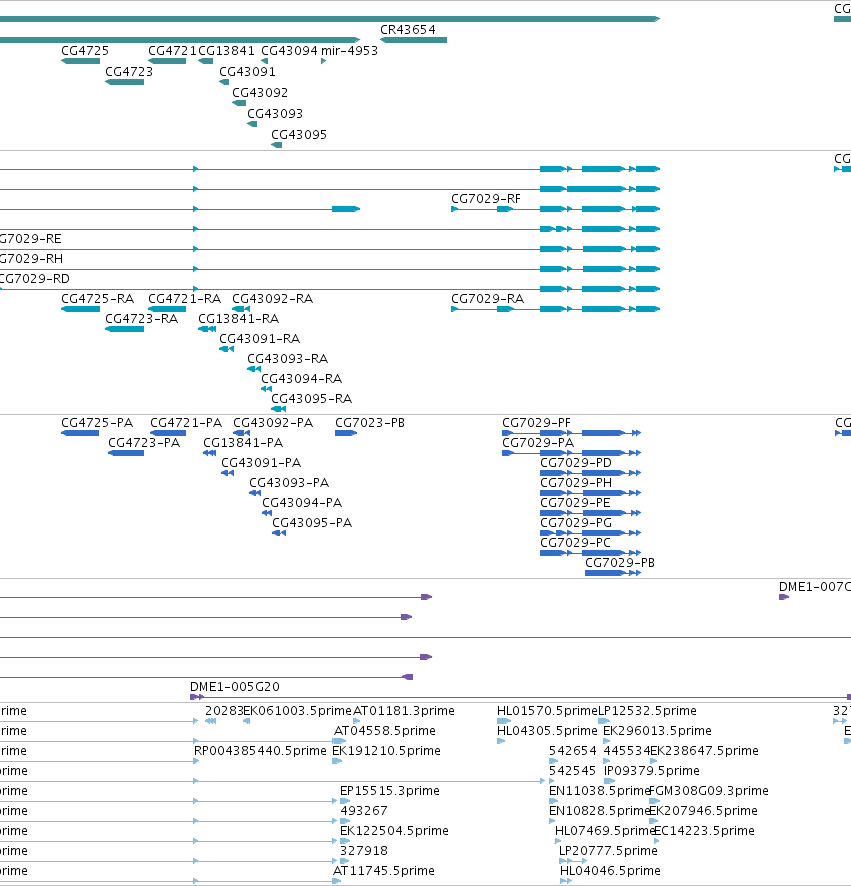Screen dimensions: 851x886
Task: Select the CG7029-PG protein label
Action: click(576, 523)
